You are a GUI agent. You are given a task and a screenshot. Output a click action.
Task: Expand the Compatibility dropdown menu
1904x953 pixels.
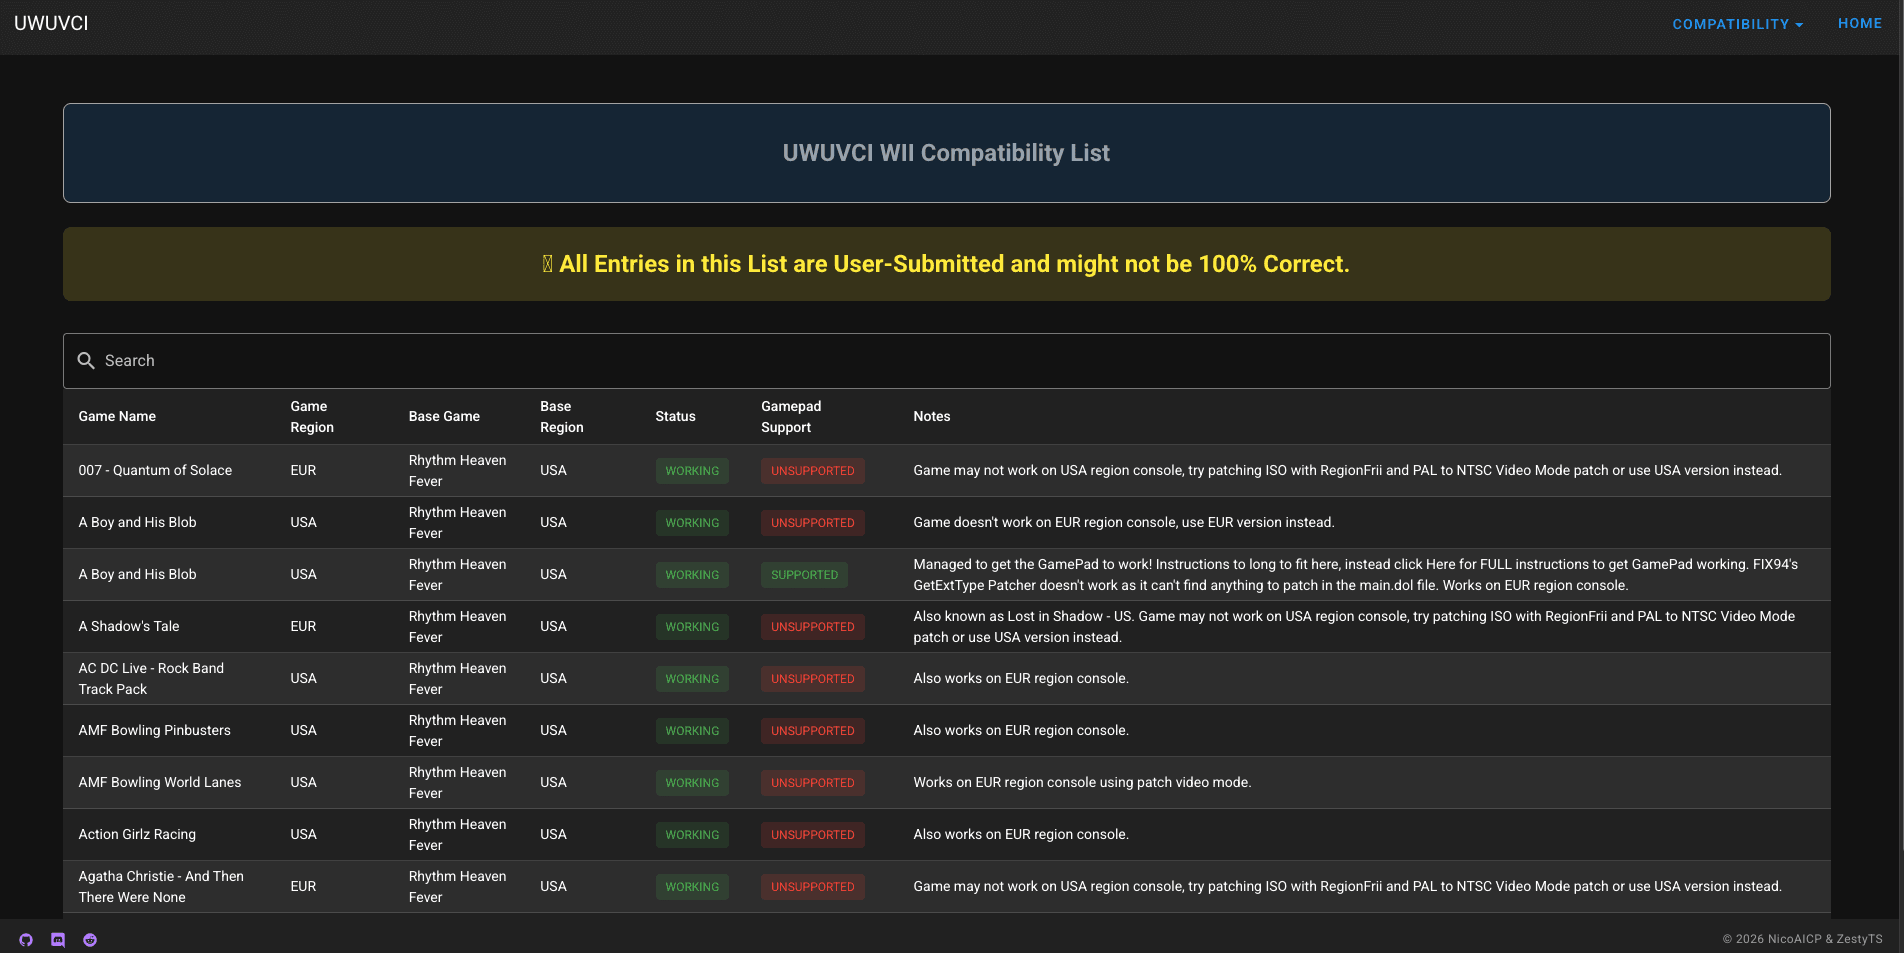click(1738, 24)
